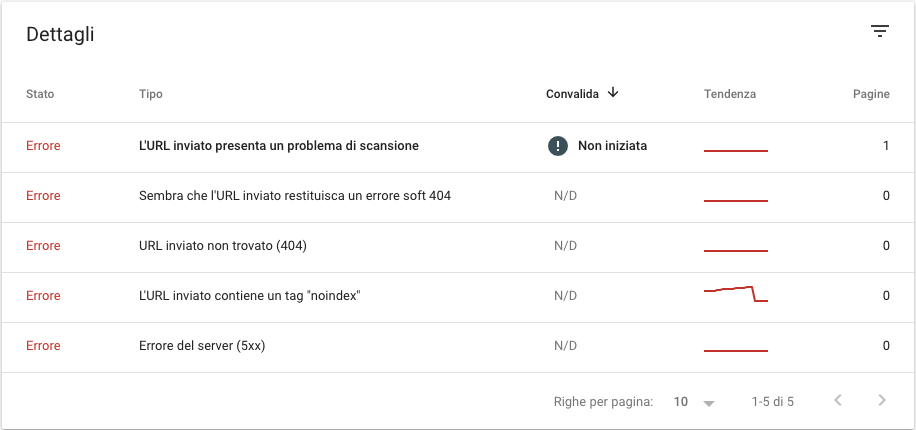Viewport: 916px width, 430px height.
Task: Open the rows per page dropdown arrow
Action: (709, 403)
